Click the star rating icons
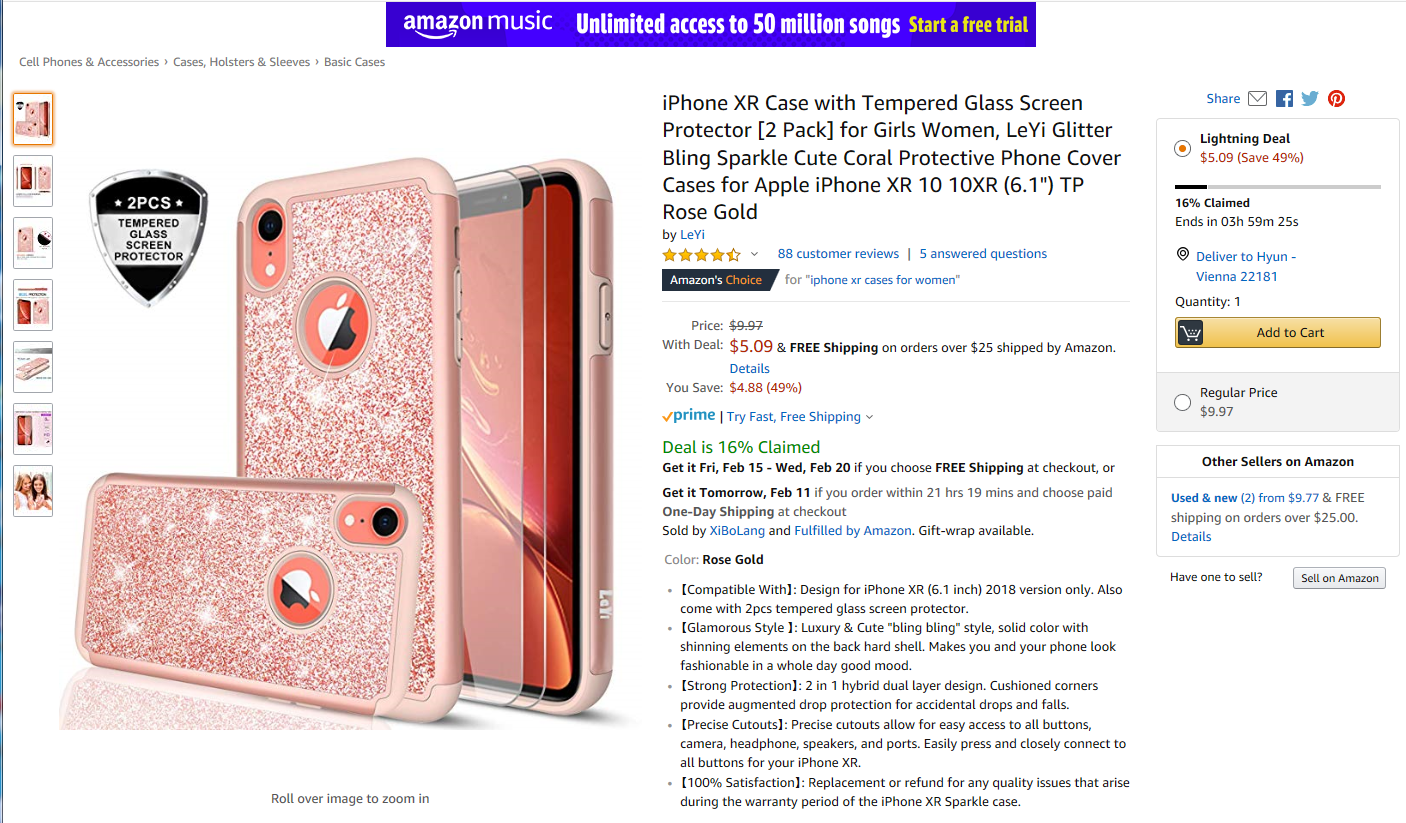This screenshot has height=823, width=1406. coord(701,254)
